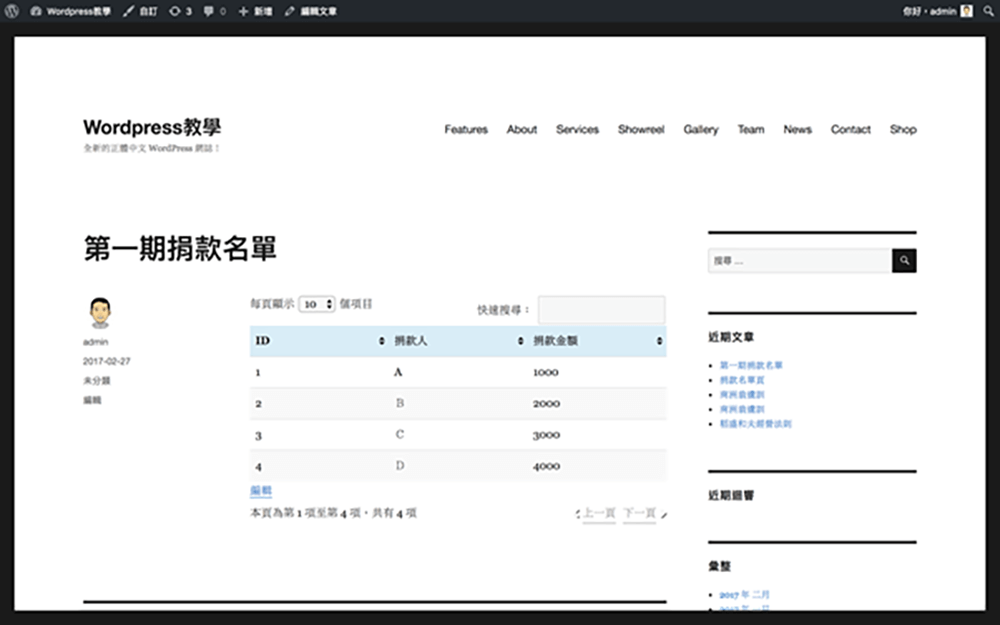This screenshot has width=1000, height=625.
Task: Click the table cell with donor B
Action: [x=459, y=403]
